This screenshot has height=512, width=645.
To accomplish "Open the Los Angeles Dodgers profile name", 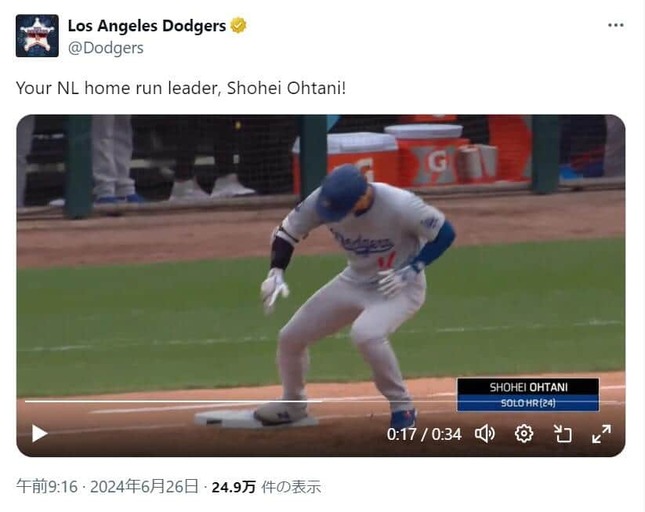I will click(147, 26).
